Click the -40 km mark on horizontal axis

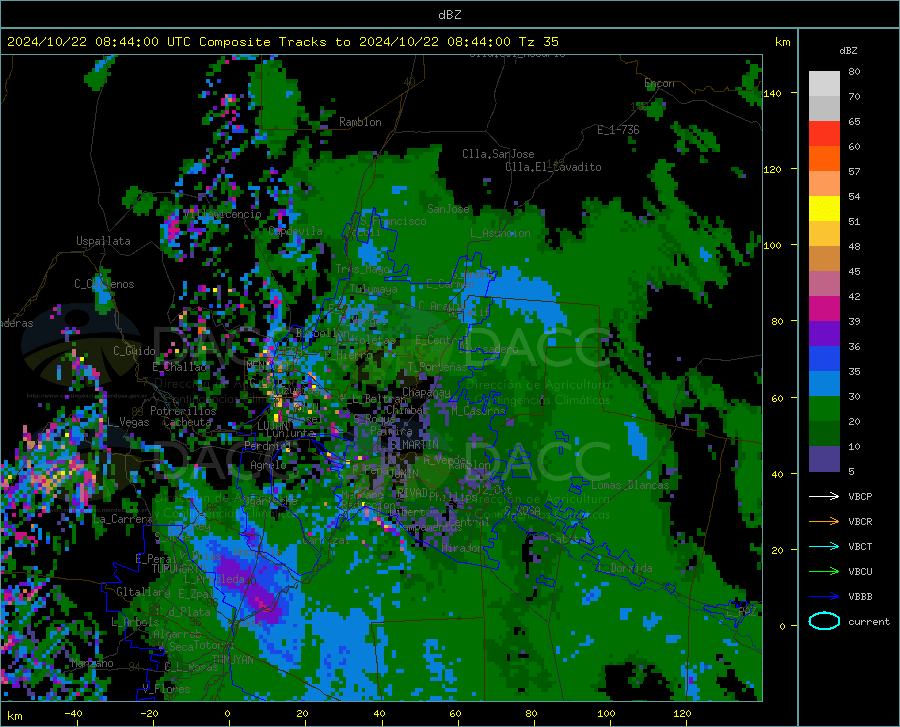click(73, 713)
